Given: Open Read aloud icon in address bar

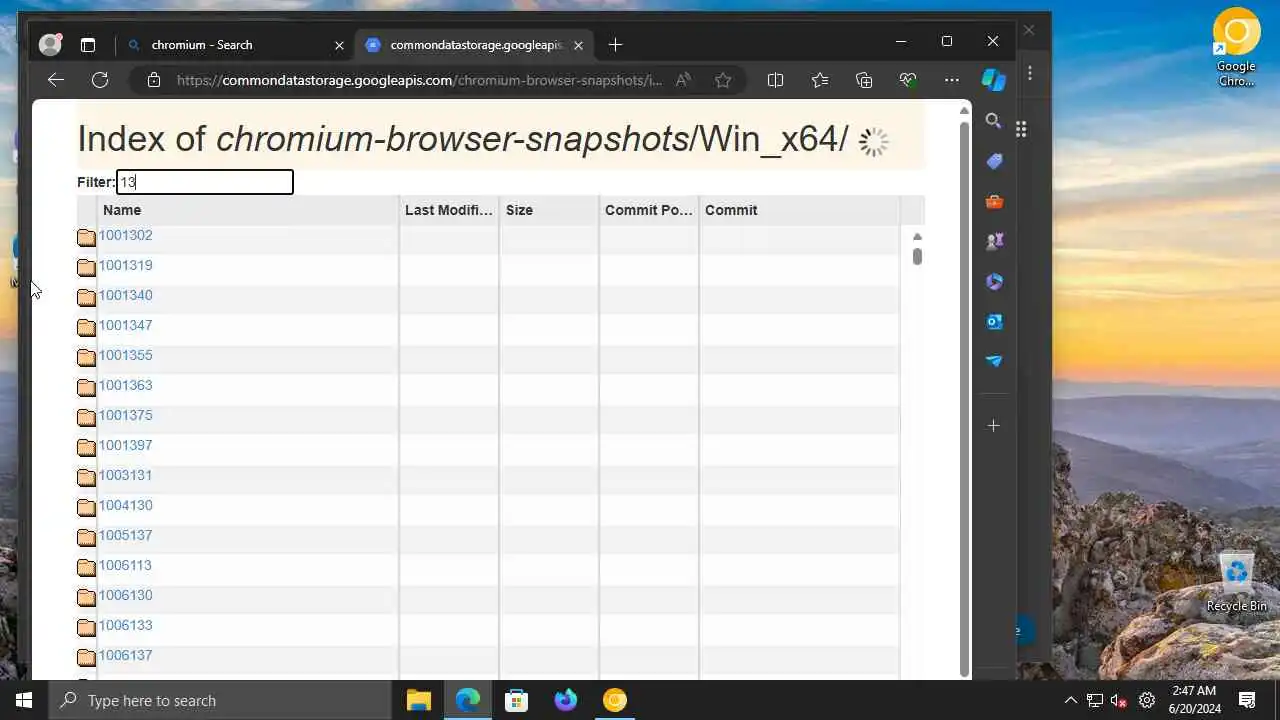Looking at the screenshot, I should tap(683, 80).
